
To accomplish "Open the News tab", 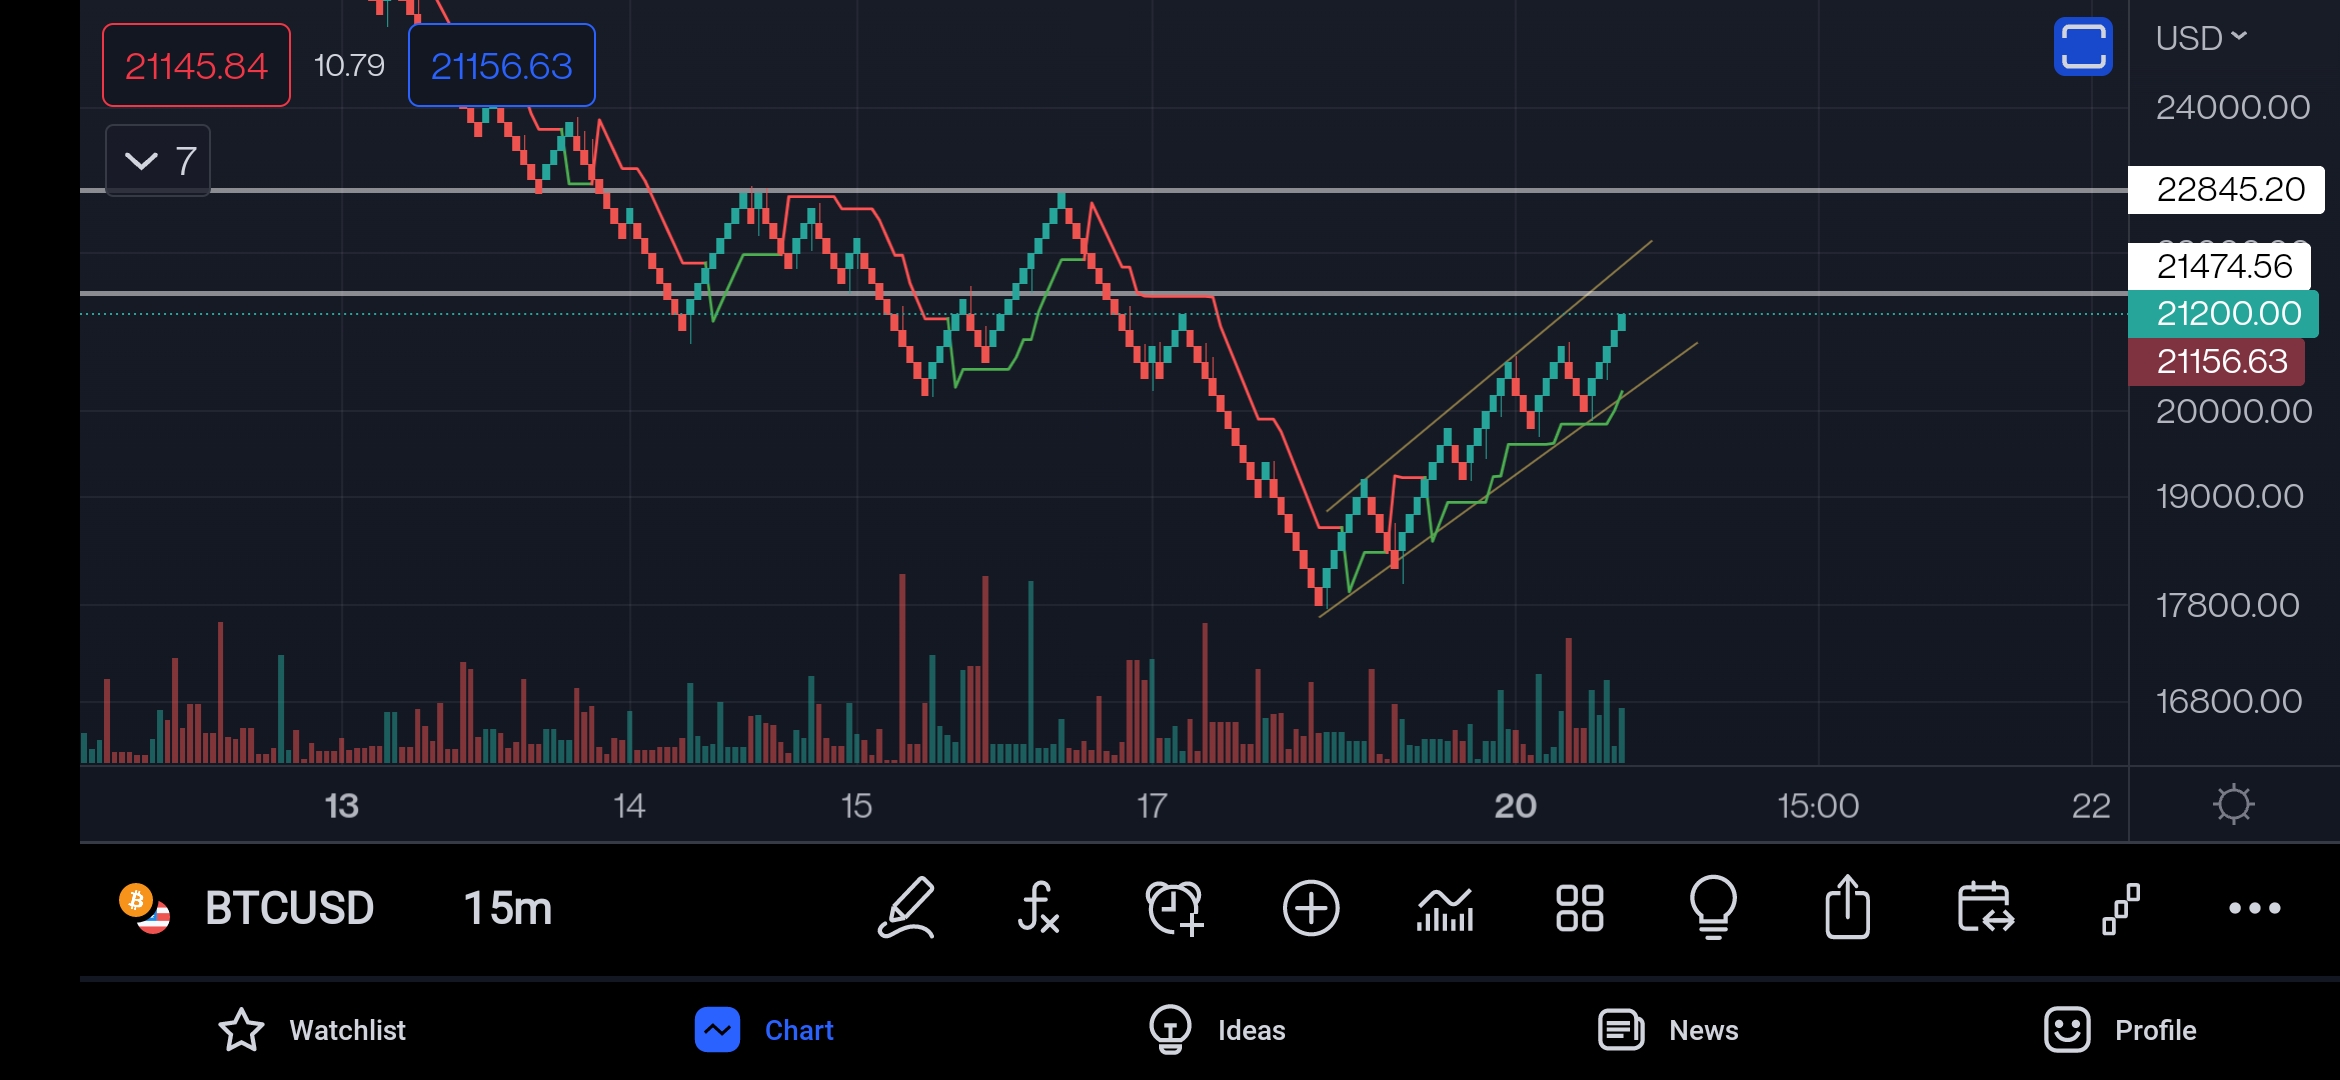I will point(1668,1030).
